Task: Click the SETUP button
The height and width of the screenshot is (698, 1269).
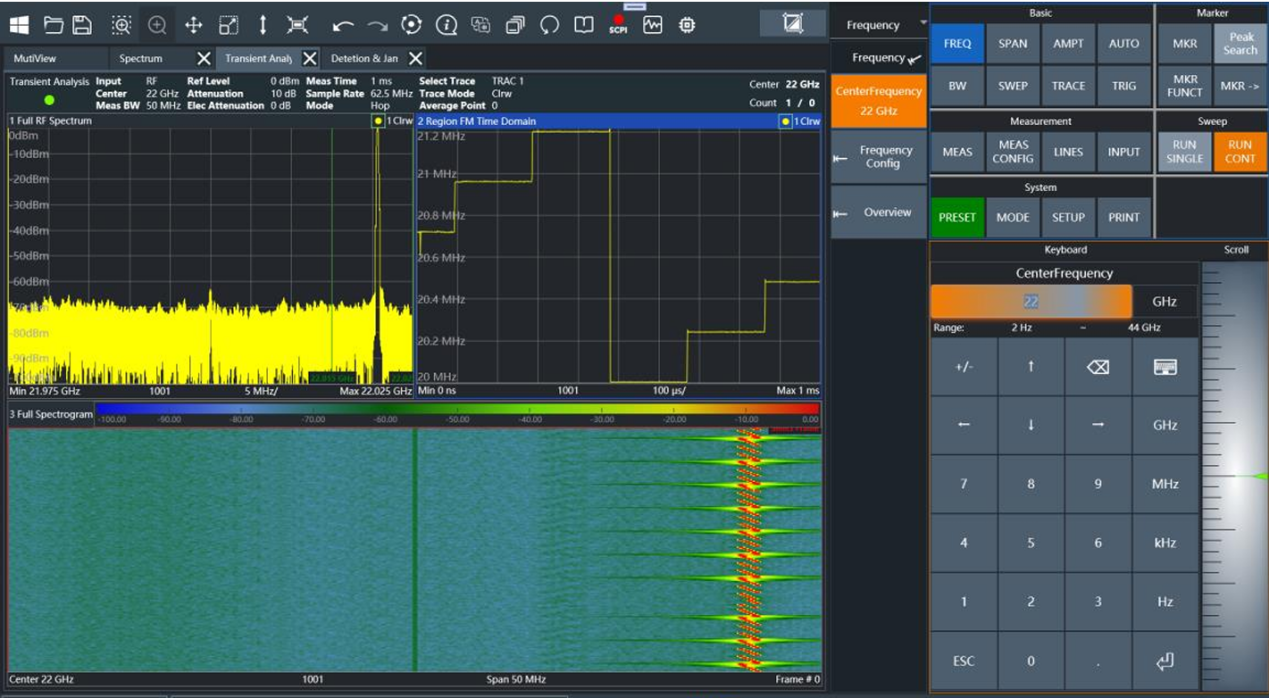Action: tap(1068, 217)
